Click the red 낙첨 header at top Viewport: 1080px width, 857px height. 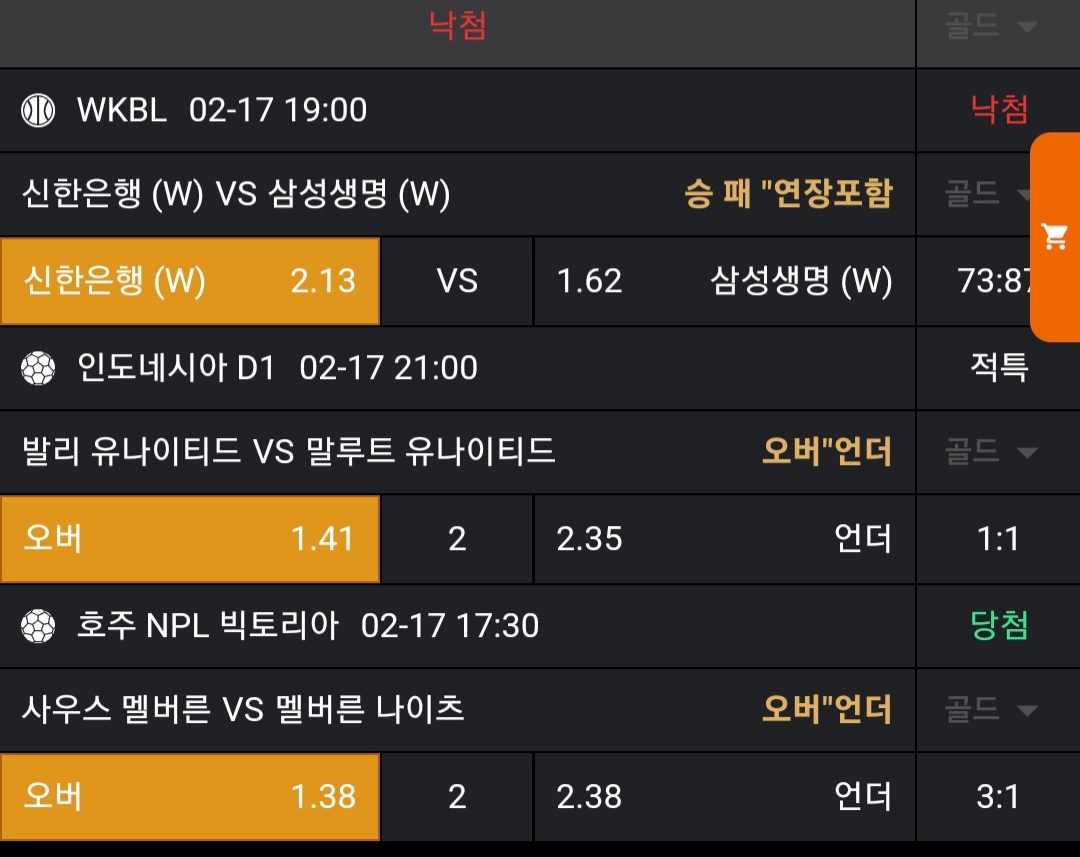457,27
